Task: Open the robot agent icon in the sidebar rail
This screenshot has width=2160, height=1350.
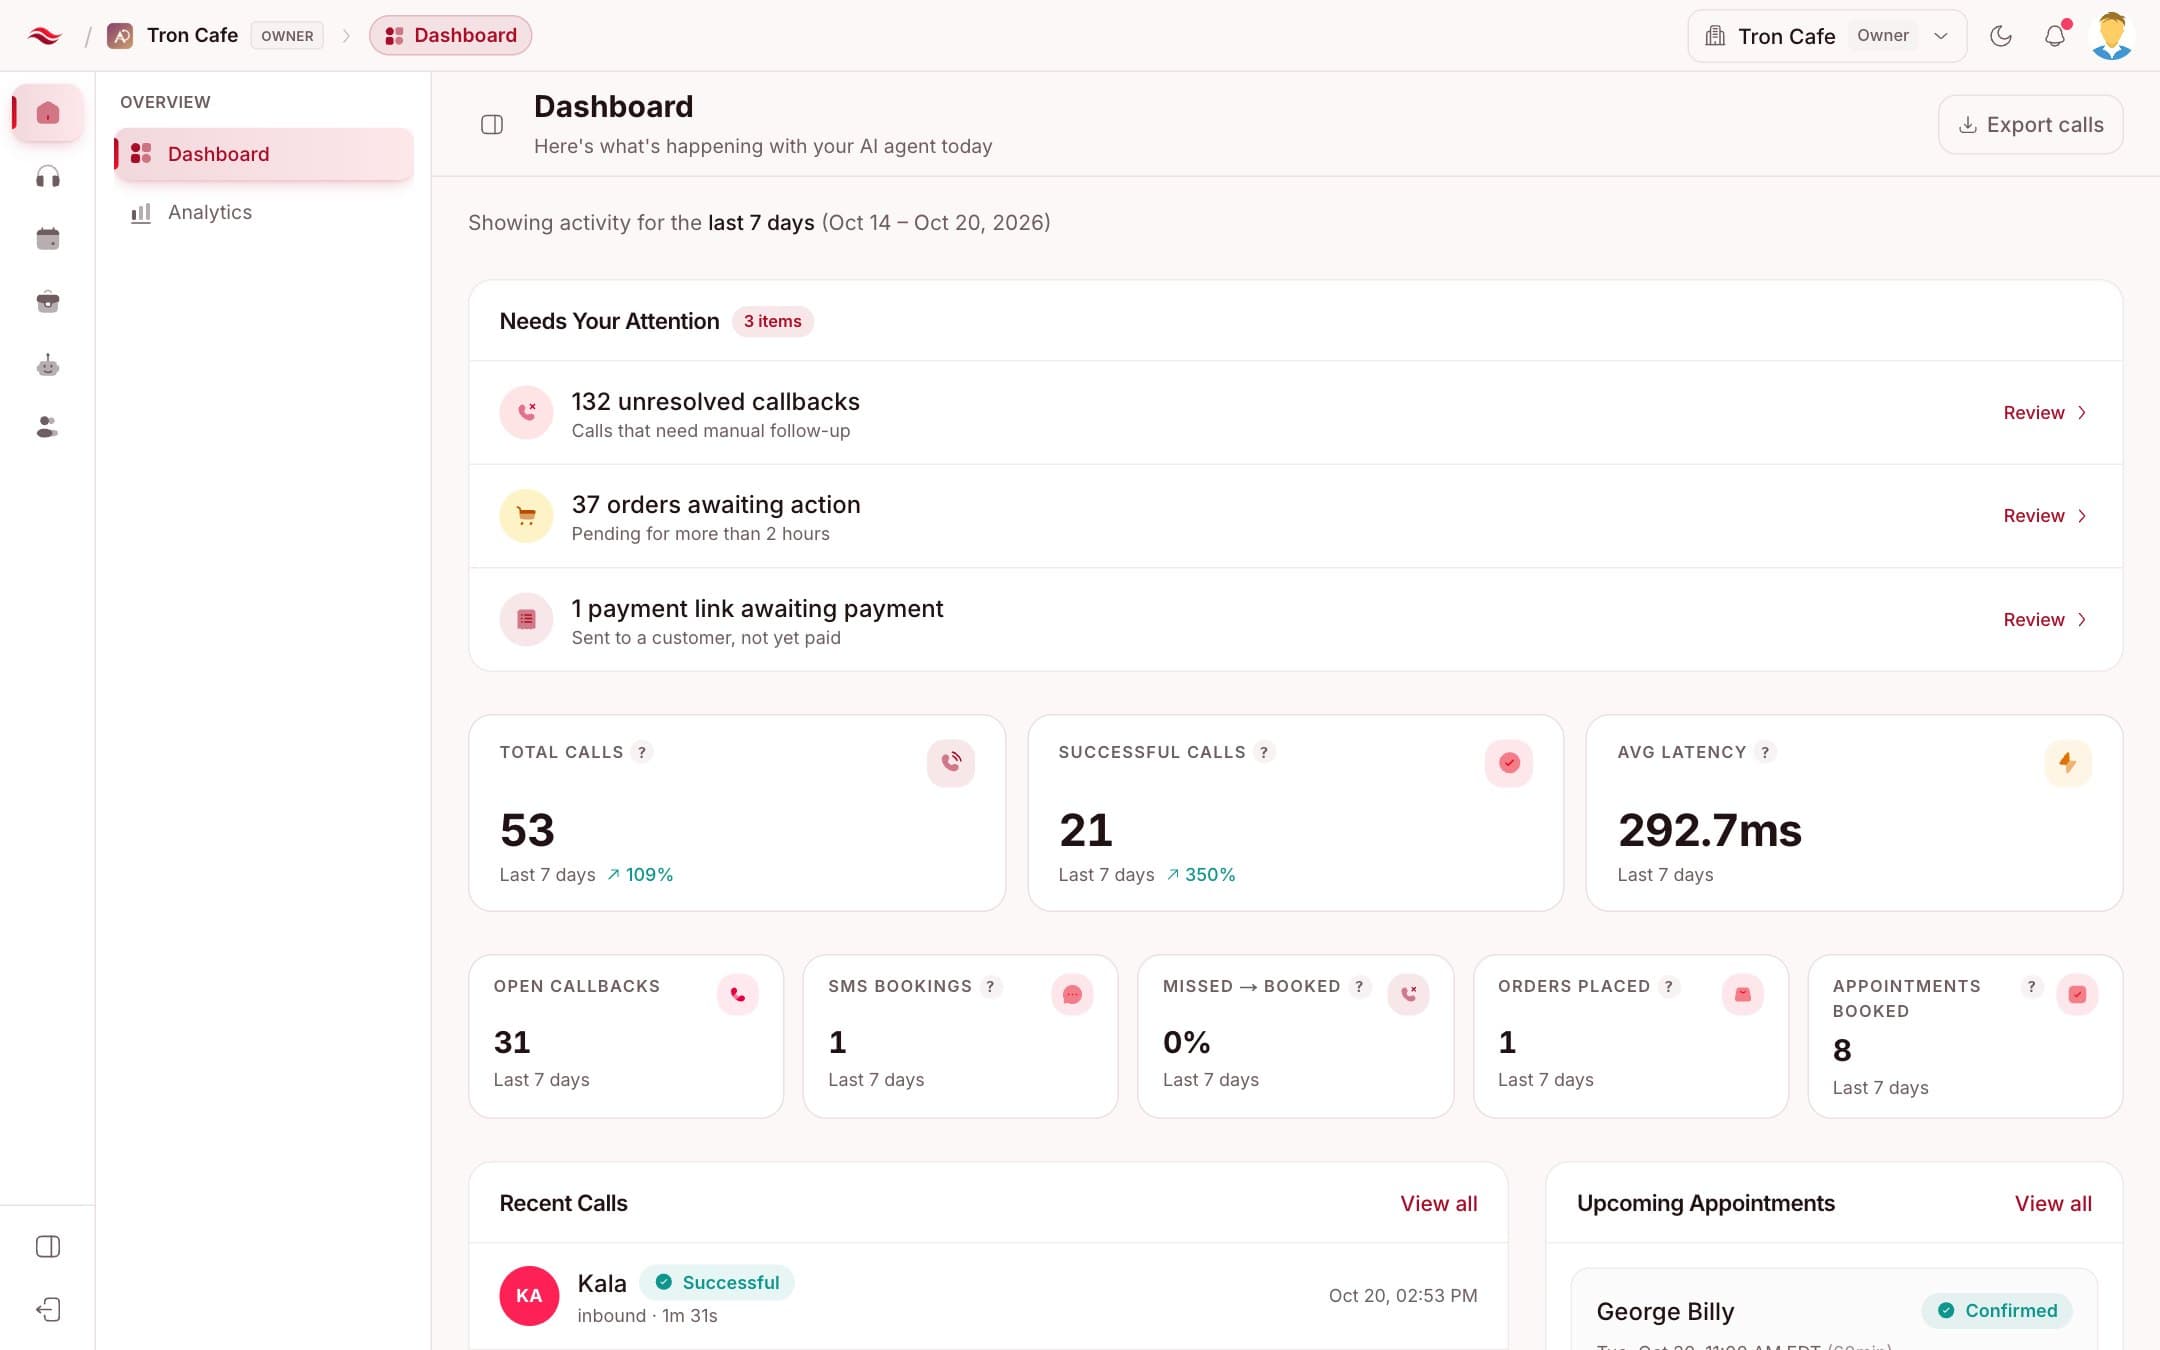Action: click(x=48, y=365)
